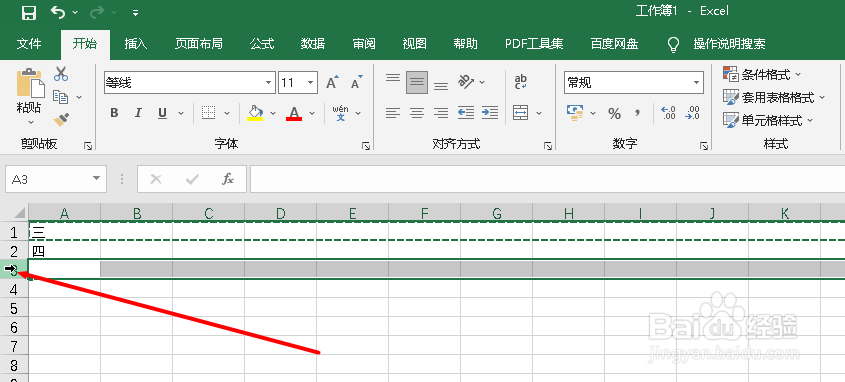The width and height of the screenshot is (845, 382).
Task: Decrease decimal places
Action: pos(692,113)
